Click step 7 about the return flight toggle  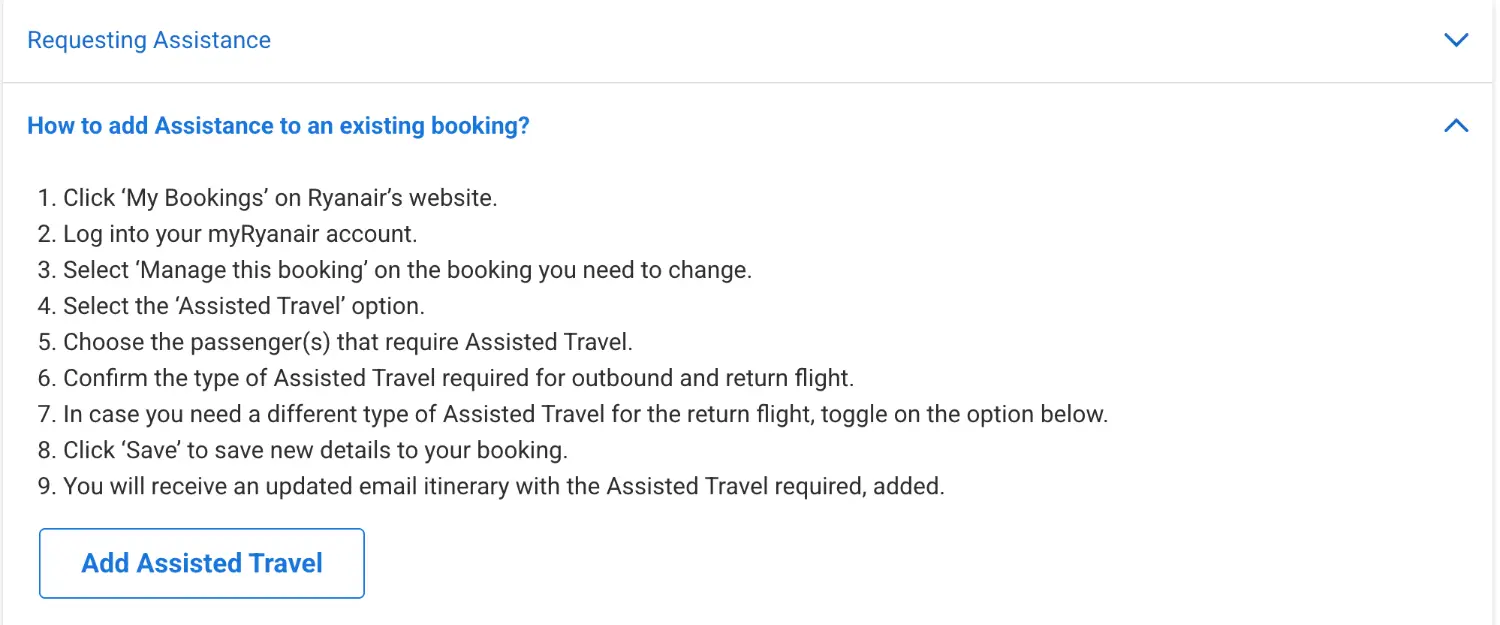point(585,414)
